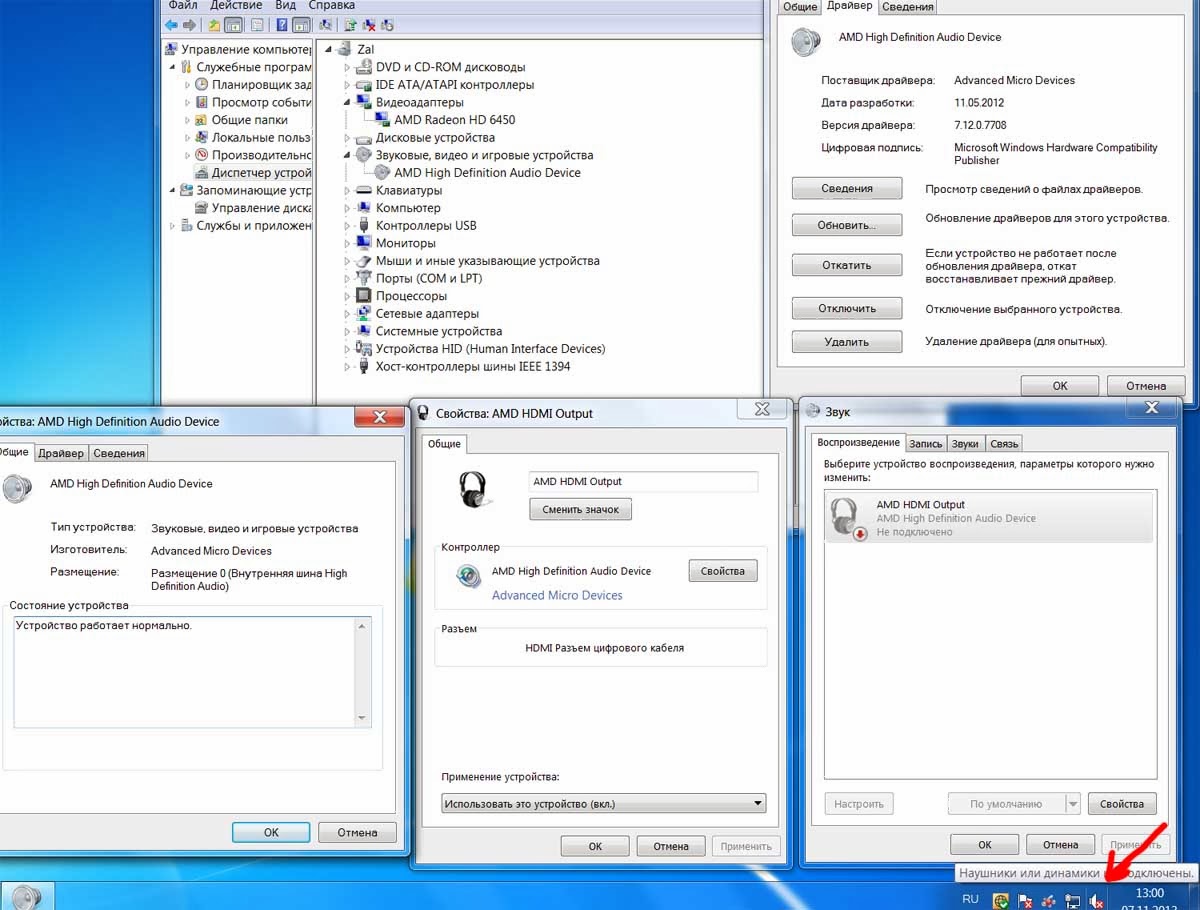Click Свойства beside AMD High Definition Audio controller
This screenshot has width=1200, height=910.
(x=723, y=571)
